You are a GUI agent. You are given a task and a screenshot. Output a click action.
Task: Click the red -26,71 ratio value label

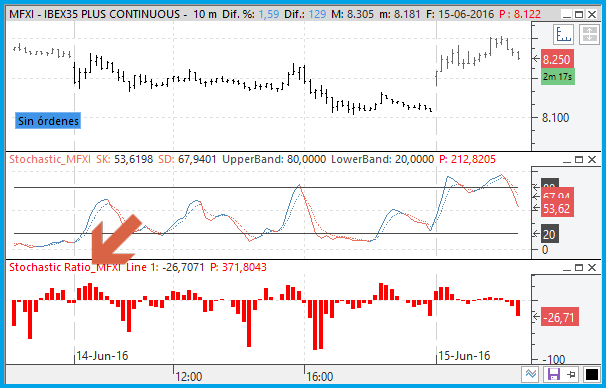pos(559,318)
